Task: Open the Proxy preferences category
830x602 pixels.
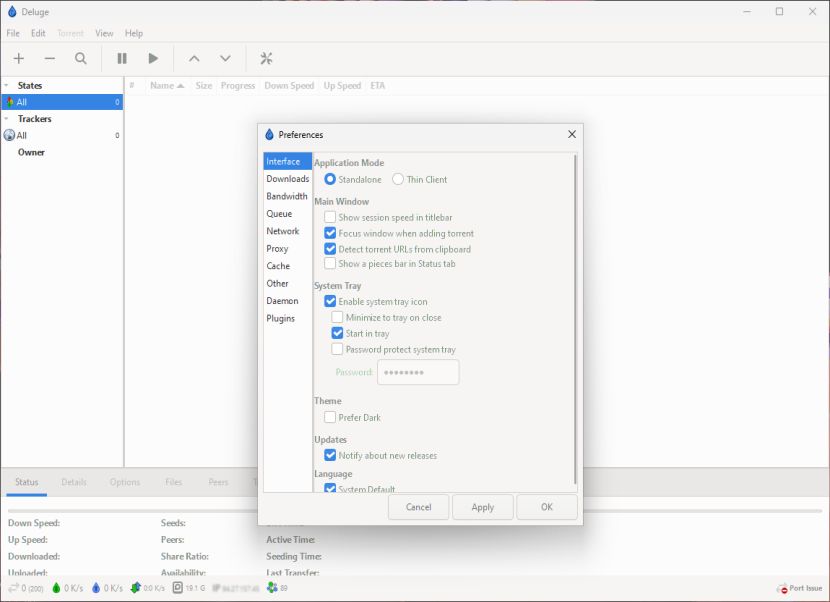Action: 287,249
